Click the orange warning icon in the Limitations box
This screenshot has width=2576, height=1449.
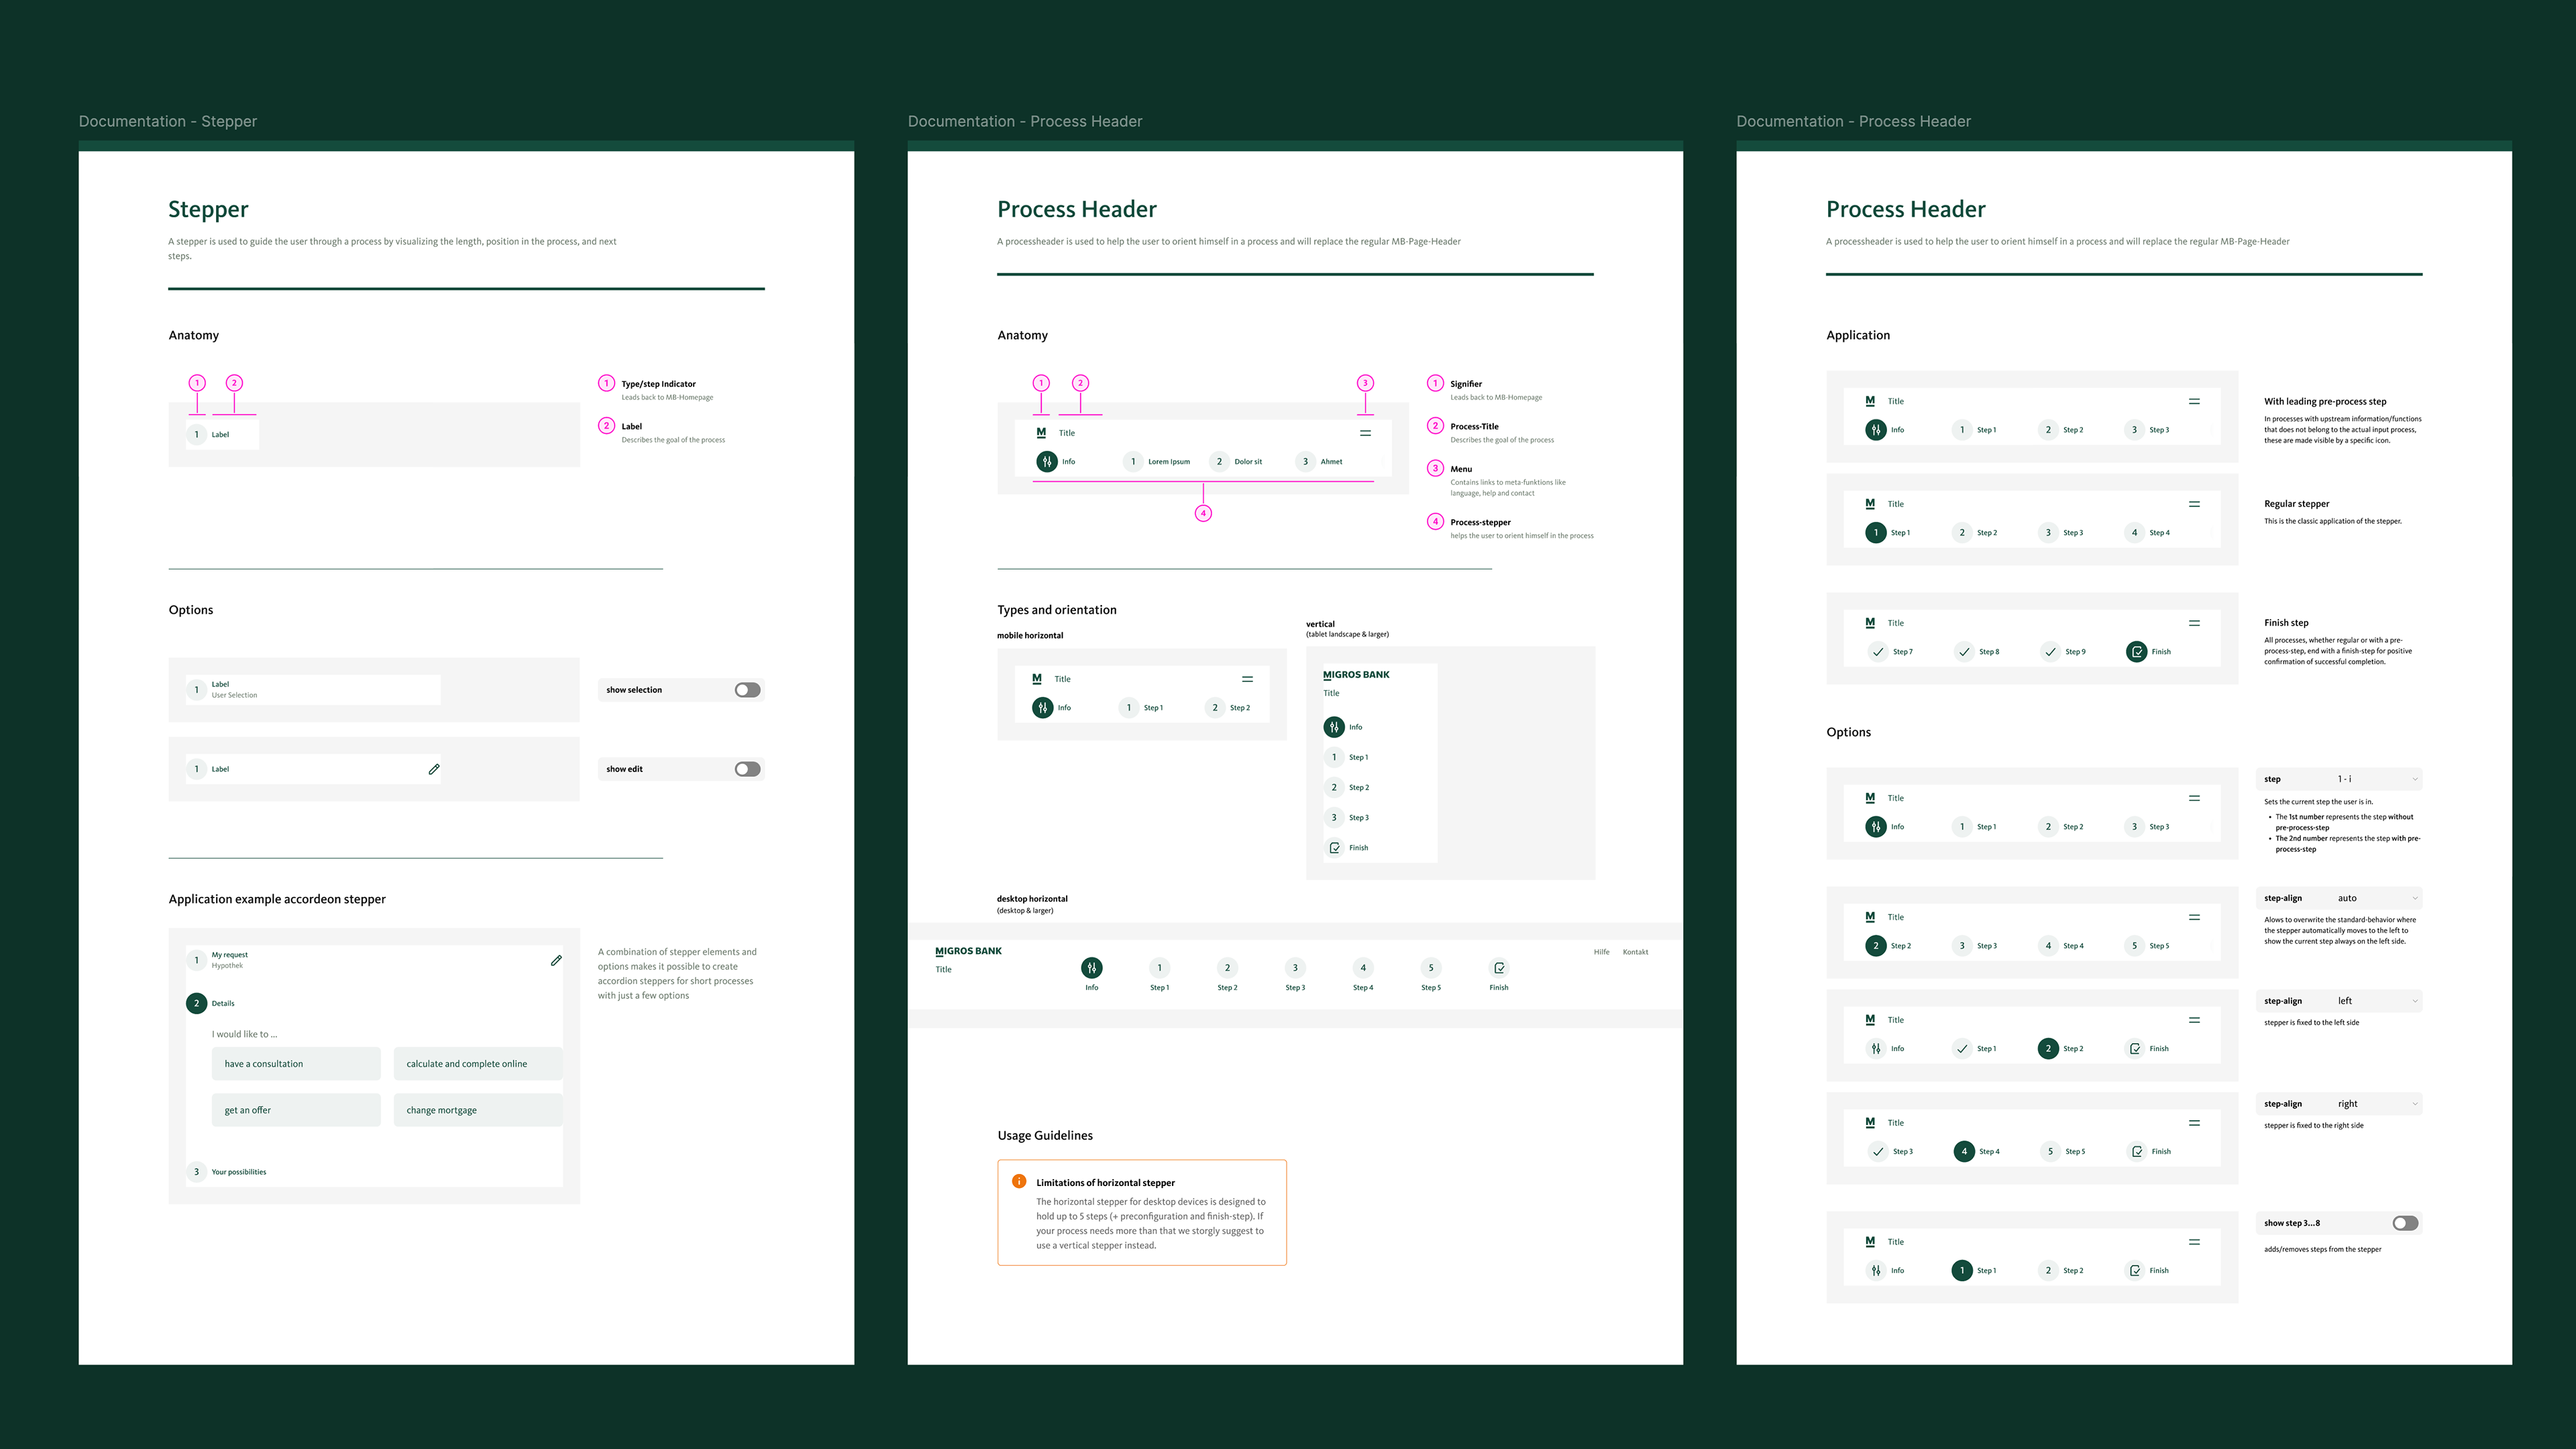click(1019, 1182)
